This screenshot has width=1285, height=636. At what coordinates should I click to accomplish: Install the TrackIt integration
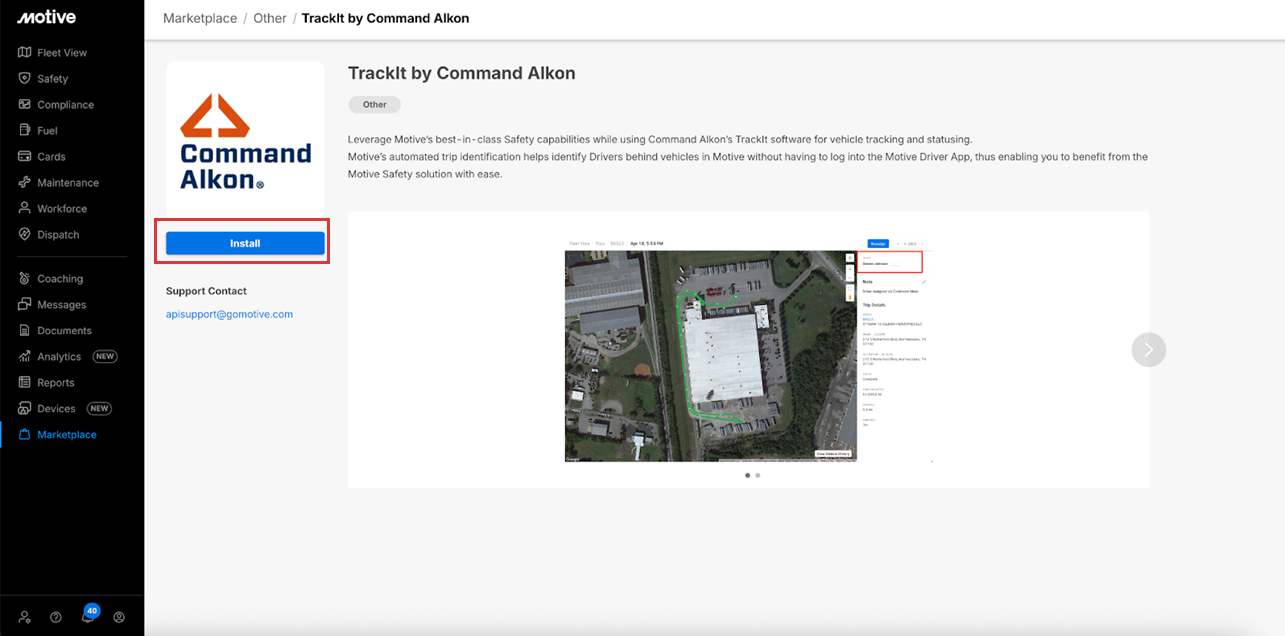pos(245,243)
